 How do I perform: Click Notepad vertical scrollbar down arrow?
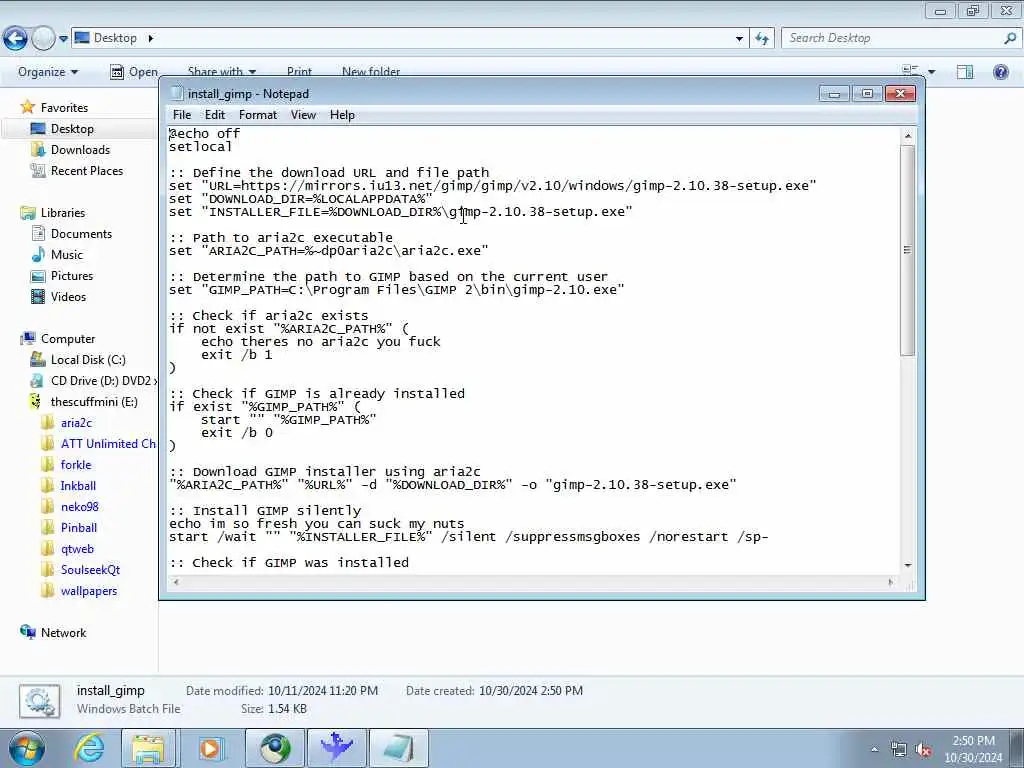coord(908,566)
